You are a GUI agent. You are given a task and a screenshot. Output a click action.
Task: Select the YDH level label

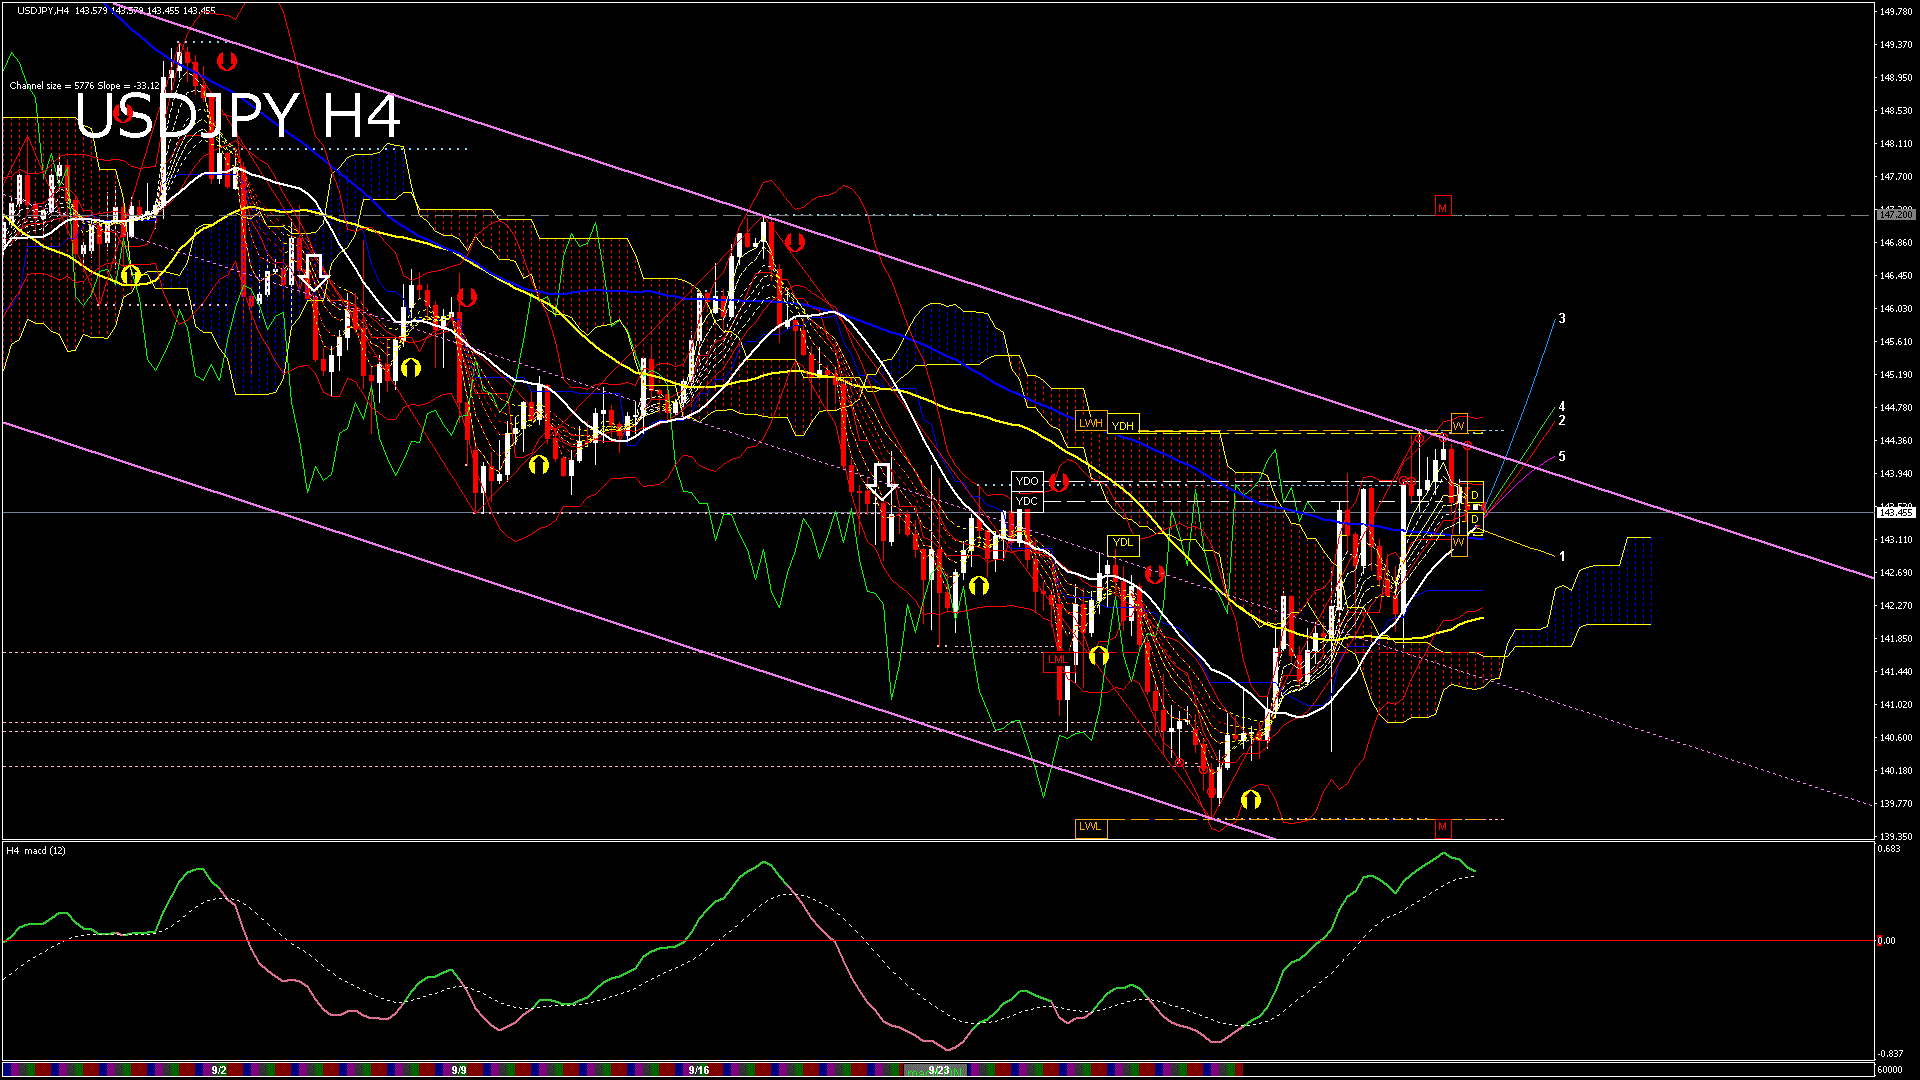coord(1123,425)
